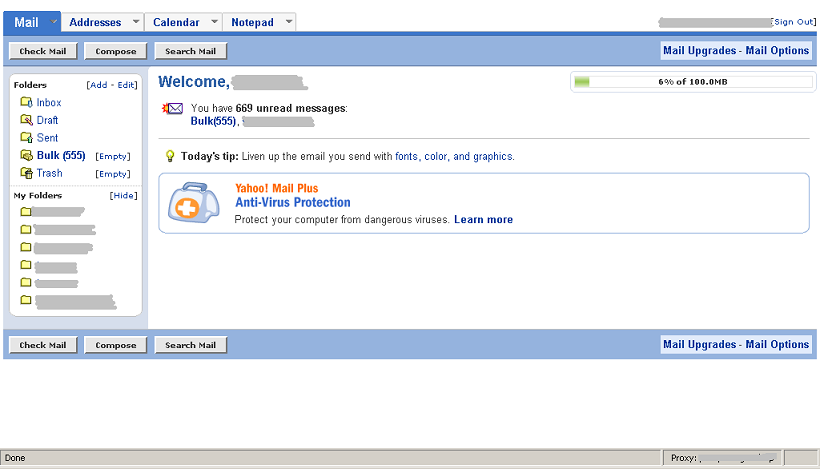This screenshot has height=469, width=820.
Task: Click the 669 unread messages text
Action: 291,108
